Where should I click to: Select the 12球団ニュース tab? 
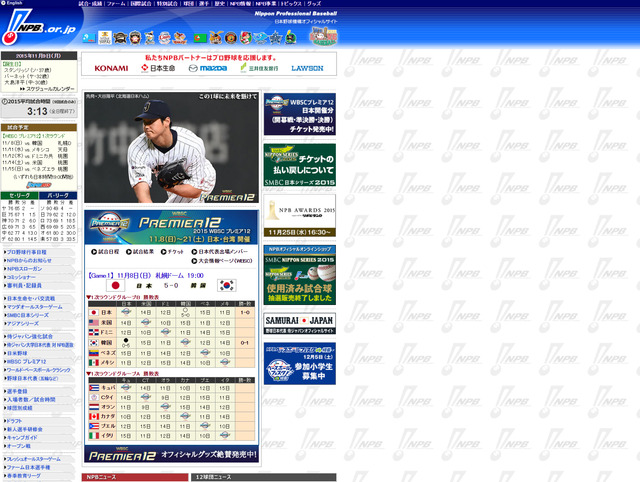pyautogui.click(x=264, y=477)
